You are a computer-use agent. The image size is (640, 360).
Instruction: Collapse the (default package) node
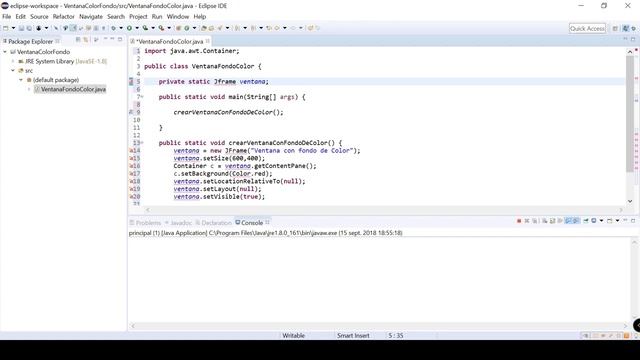tap(21, 80)
